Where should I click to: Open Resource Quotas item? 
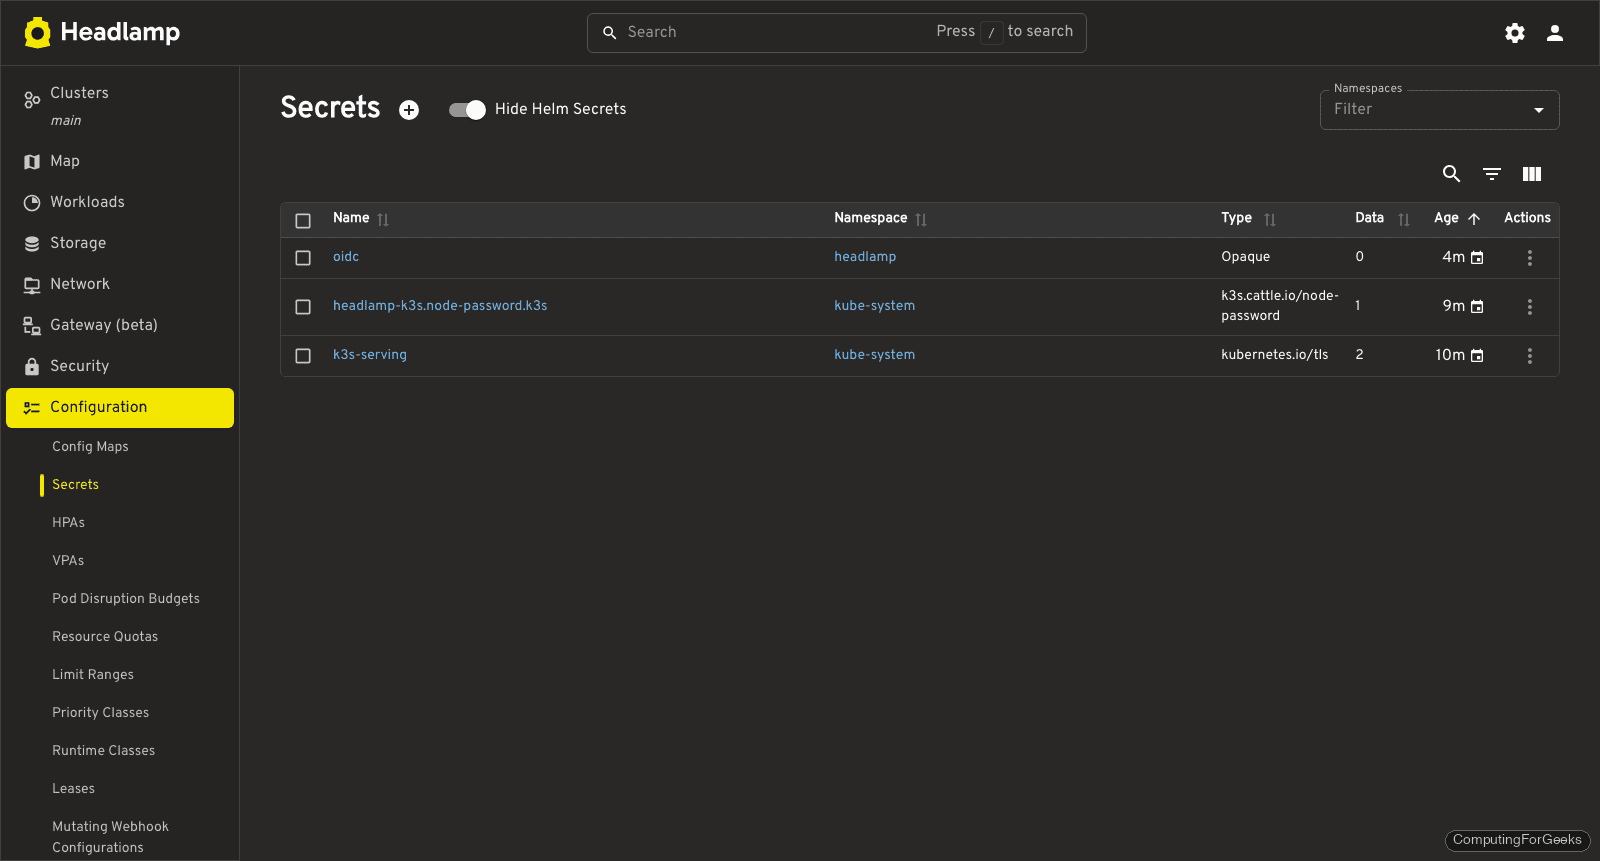point(105,637)
